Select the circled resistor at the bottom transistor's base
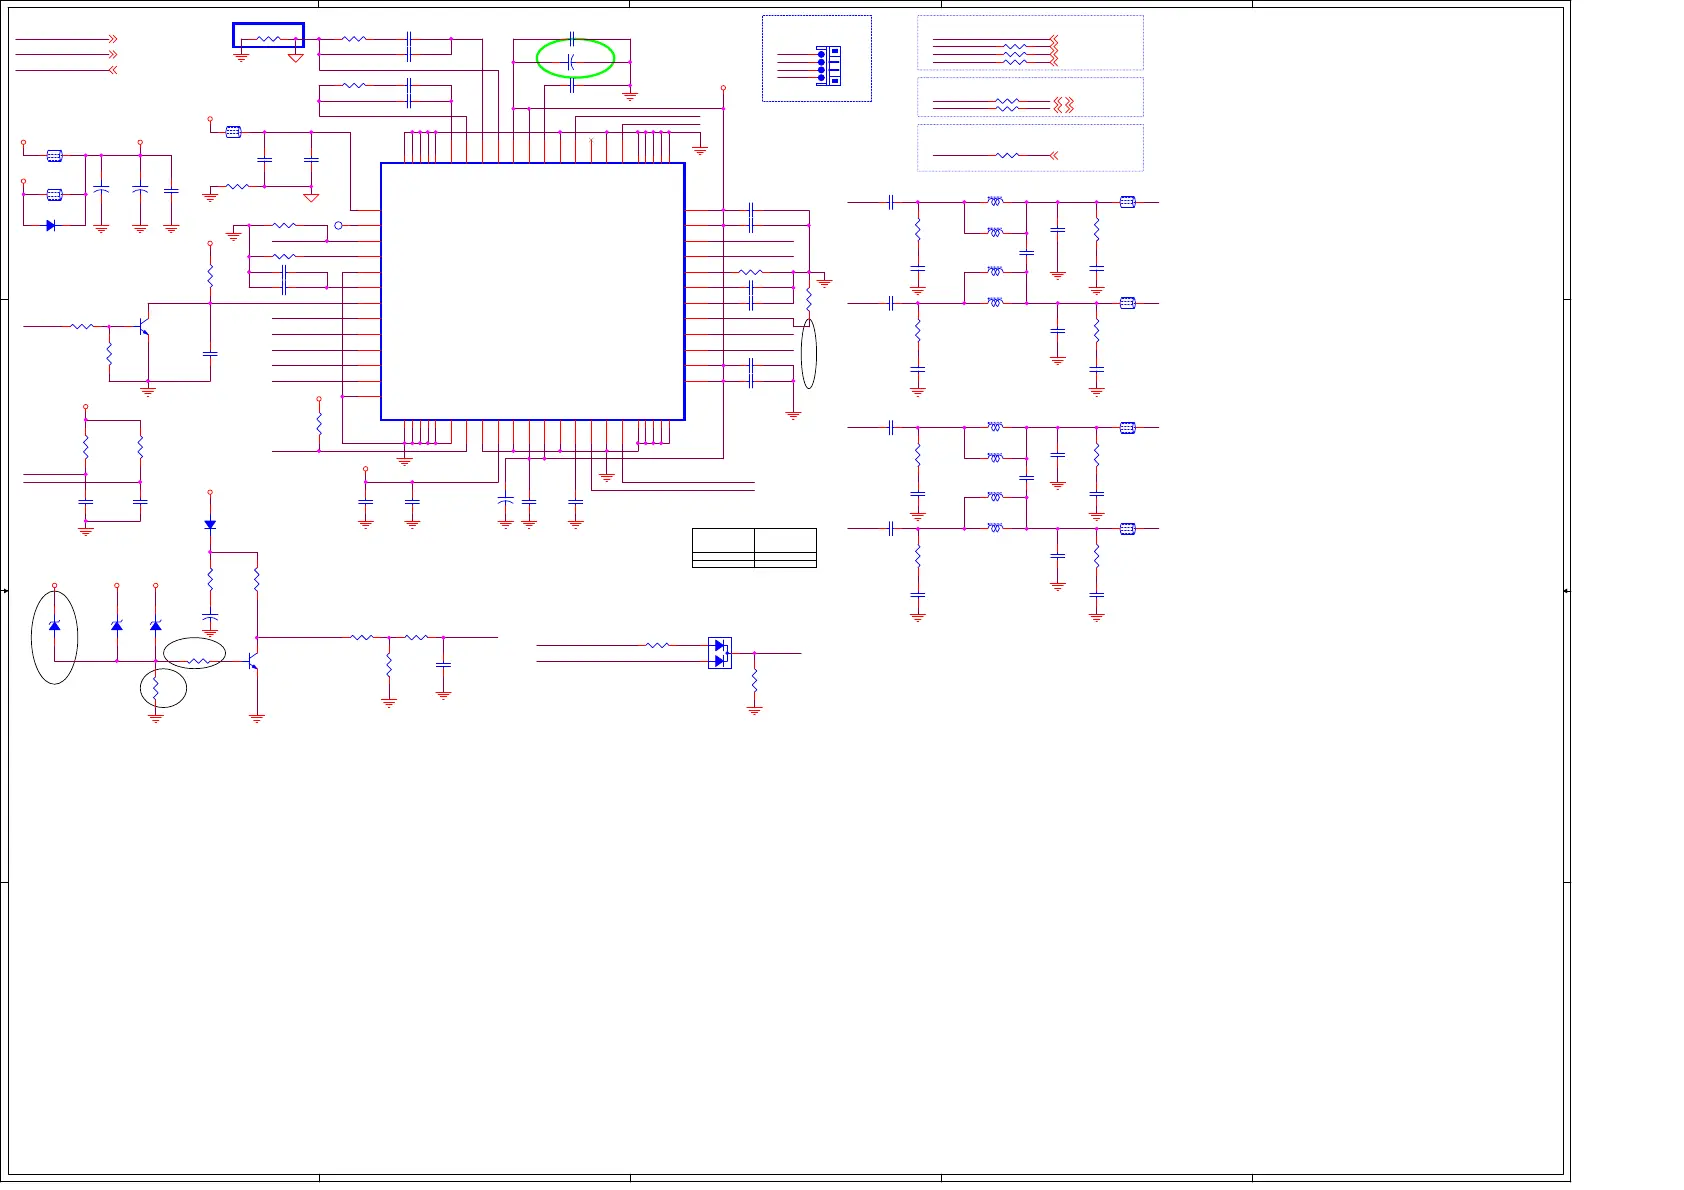1684x1190 pixels. 198,661
